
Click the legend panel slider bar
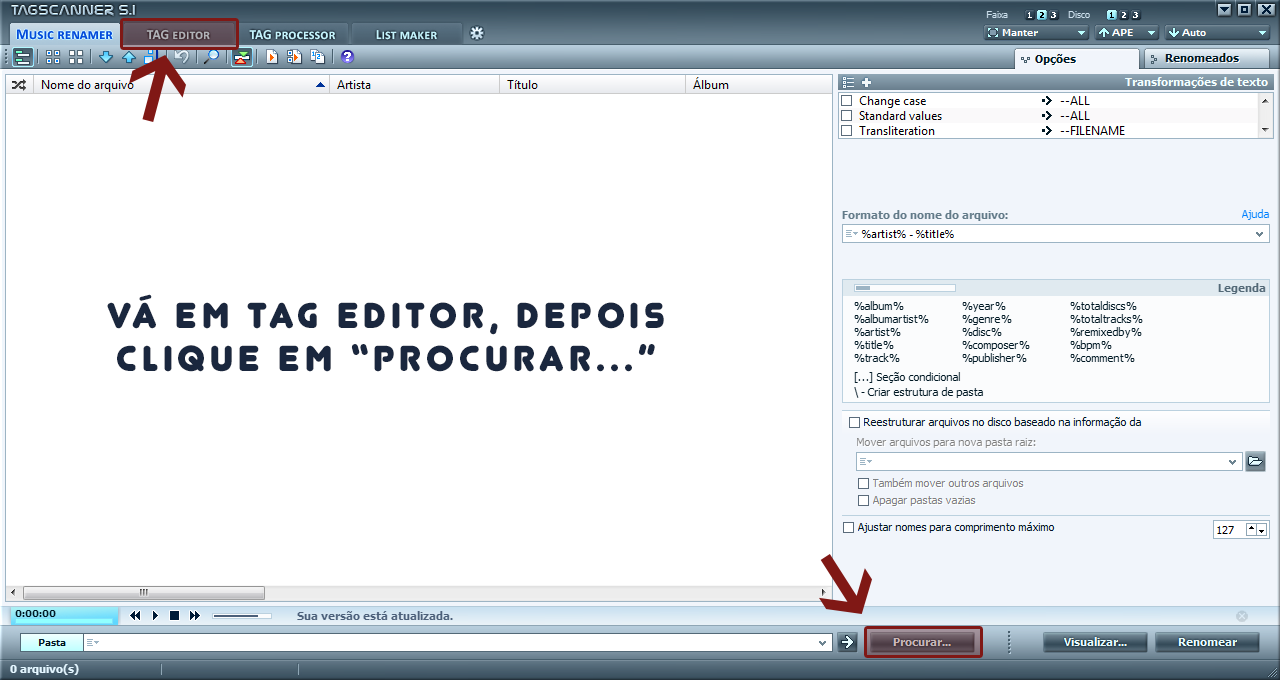905,288
